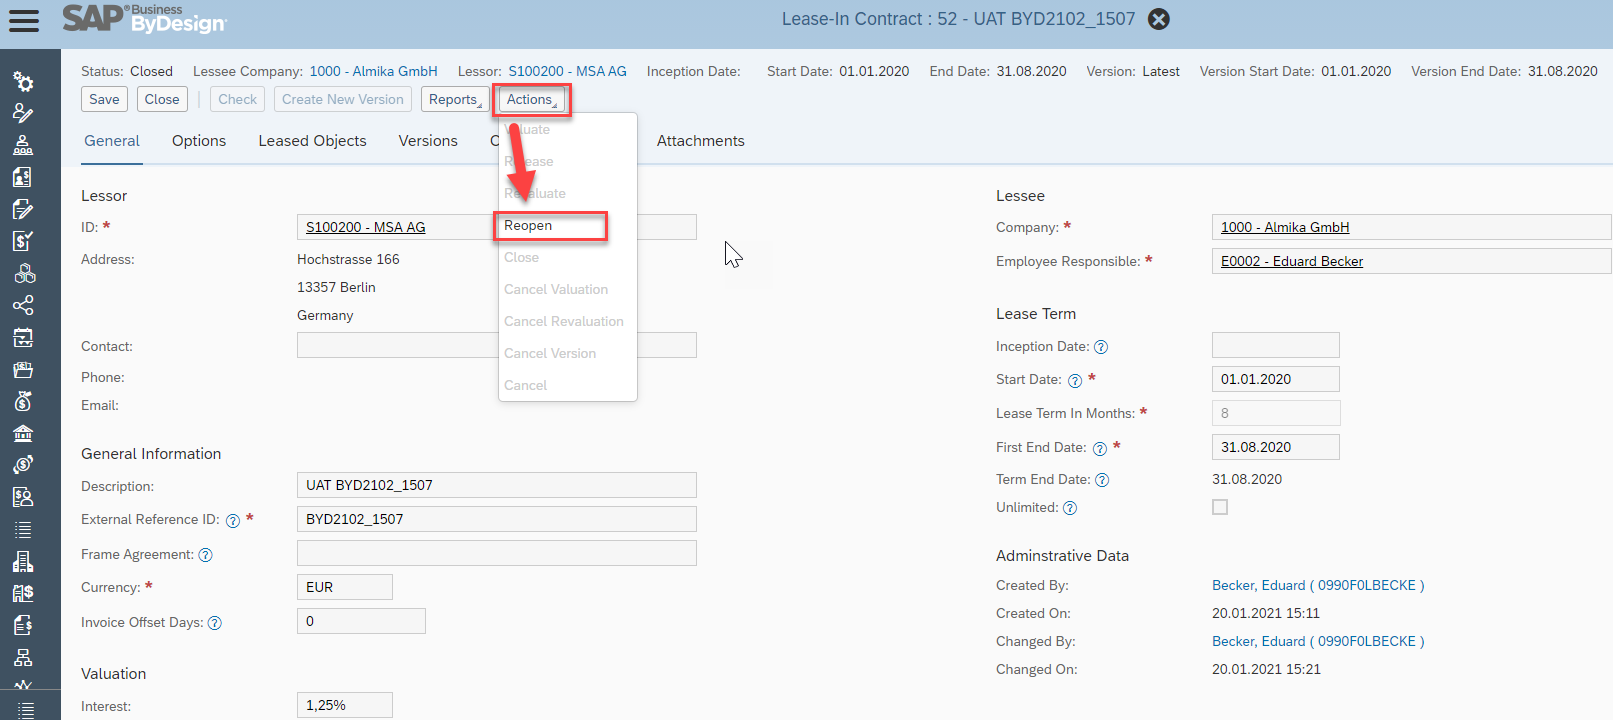1615x721 pixels.
Task: Open Lessor S100200 - MSA AG header link
Action: click(567, 72)
